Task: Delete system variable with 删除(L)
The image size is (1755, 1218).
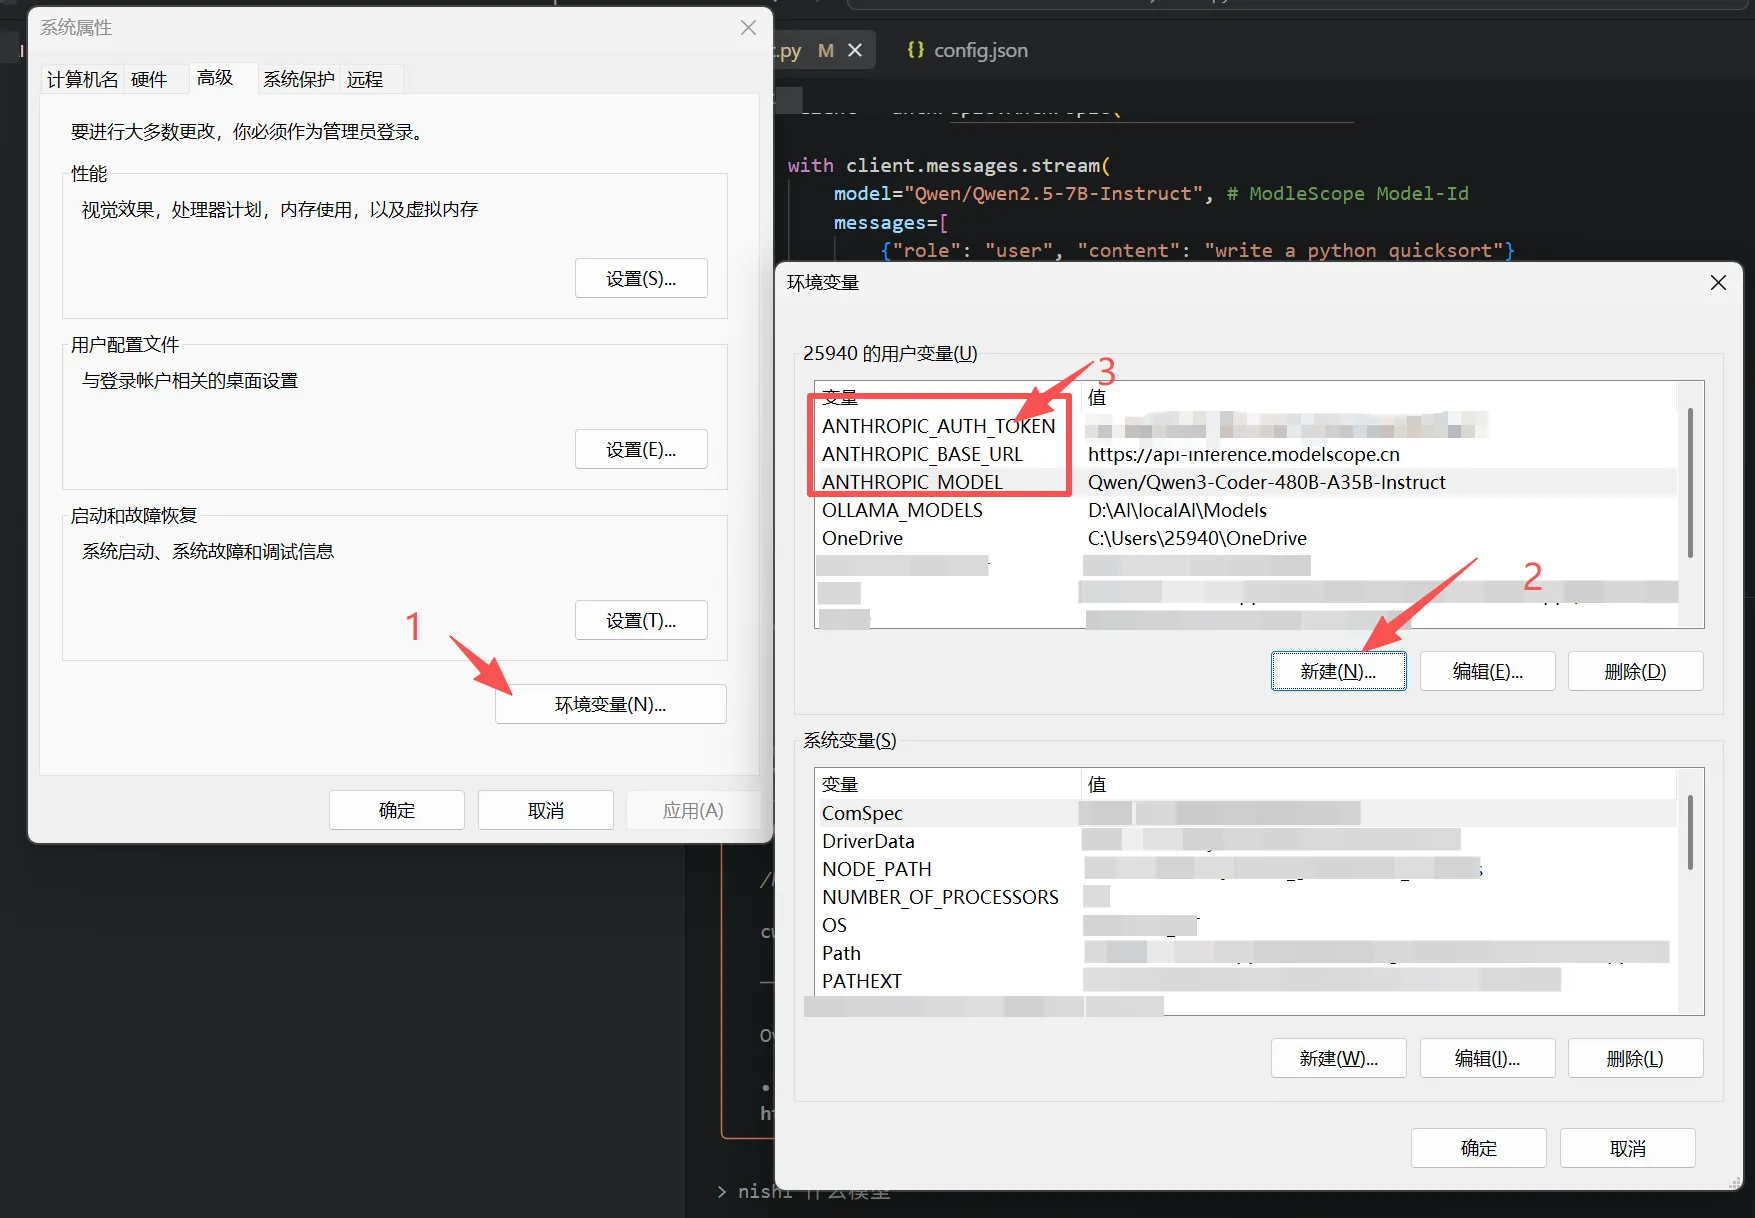Action: [1636, 1058]
